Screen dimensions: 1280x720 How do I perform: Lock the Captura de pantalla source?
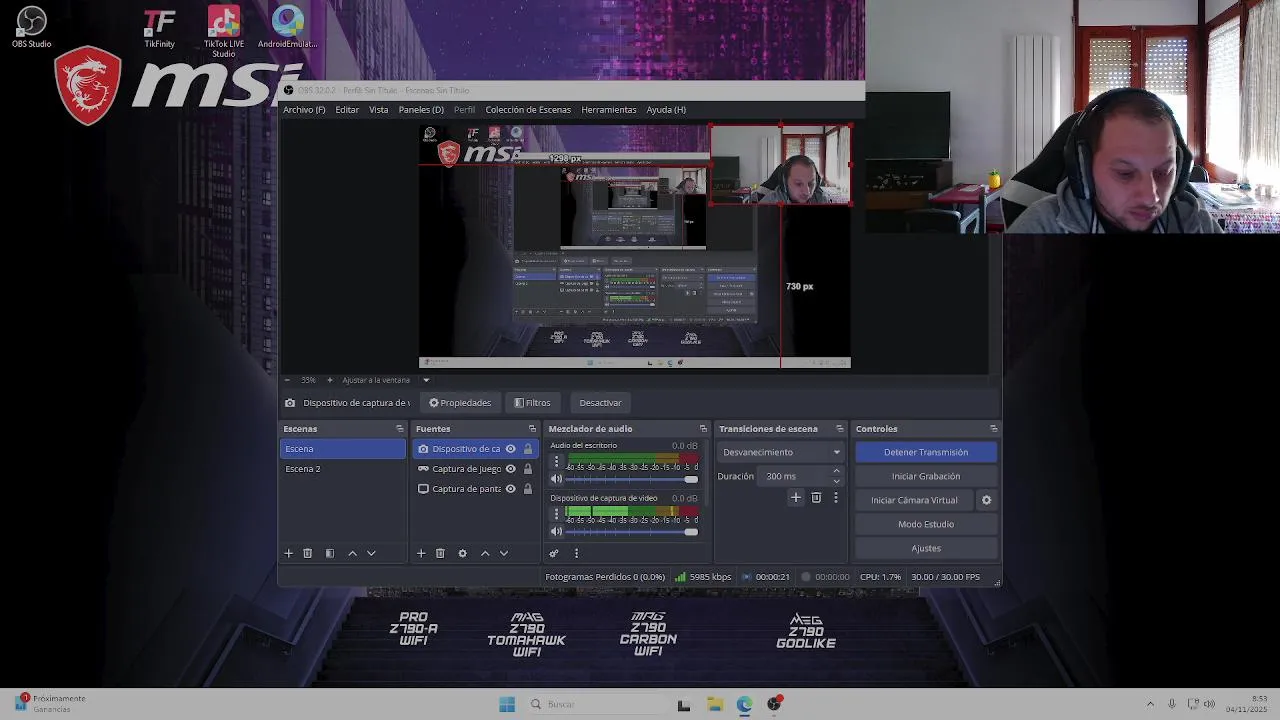click(528, 489)
